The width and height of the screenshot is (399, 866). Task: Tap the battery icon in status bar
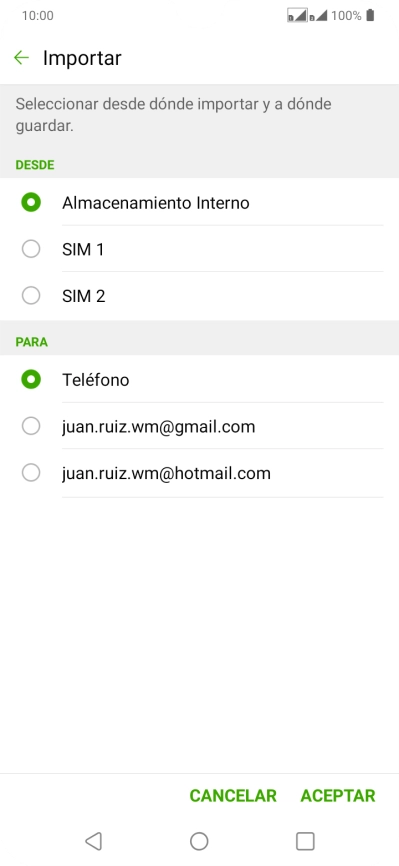point(370,15)
